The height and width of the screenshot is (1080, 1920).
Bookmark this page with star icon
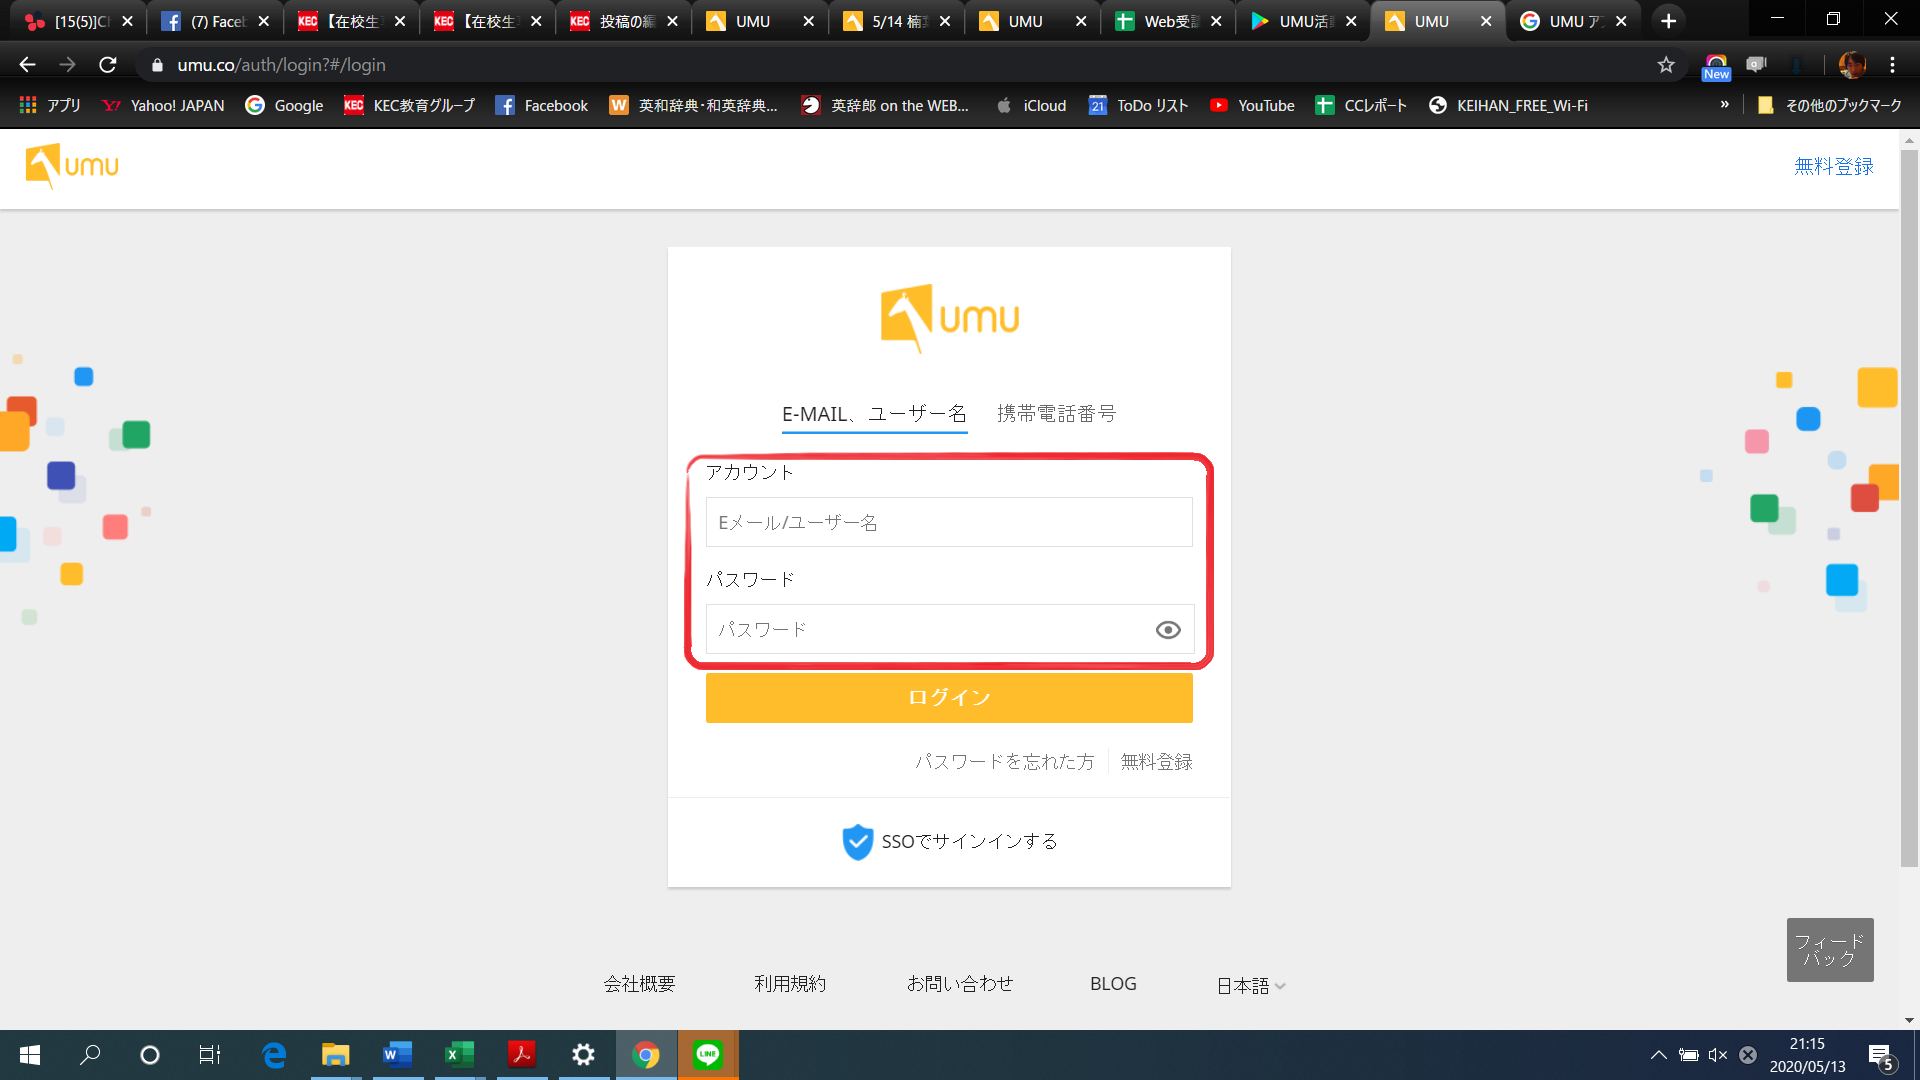tap(1666, 65)
